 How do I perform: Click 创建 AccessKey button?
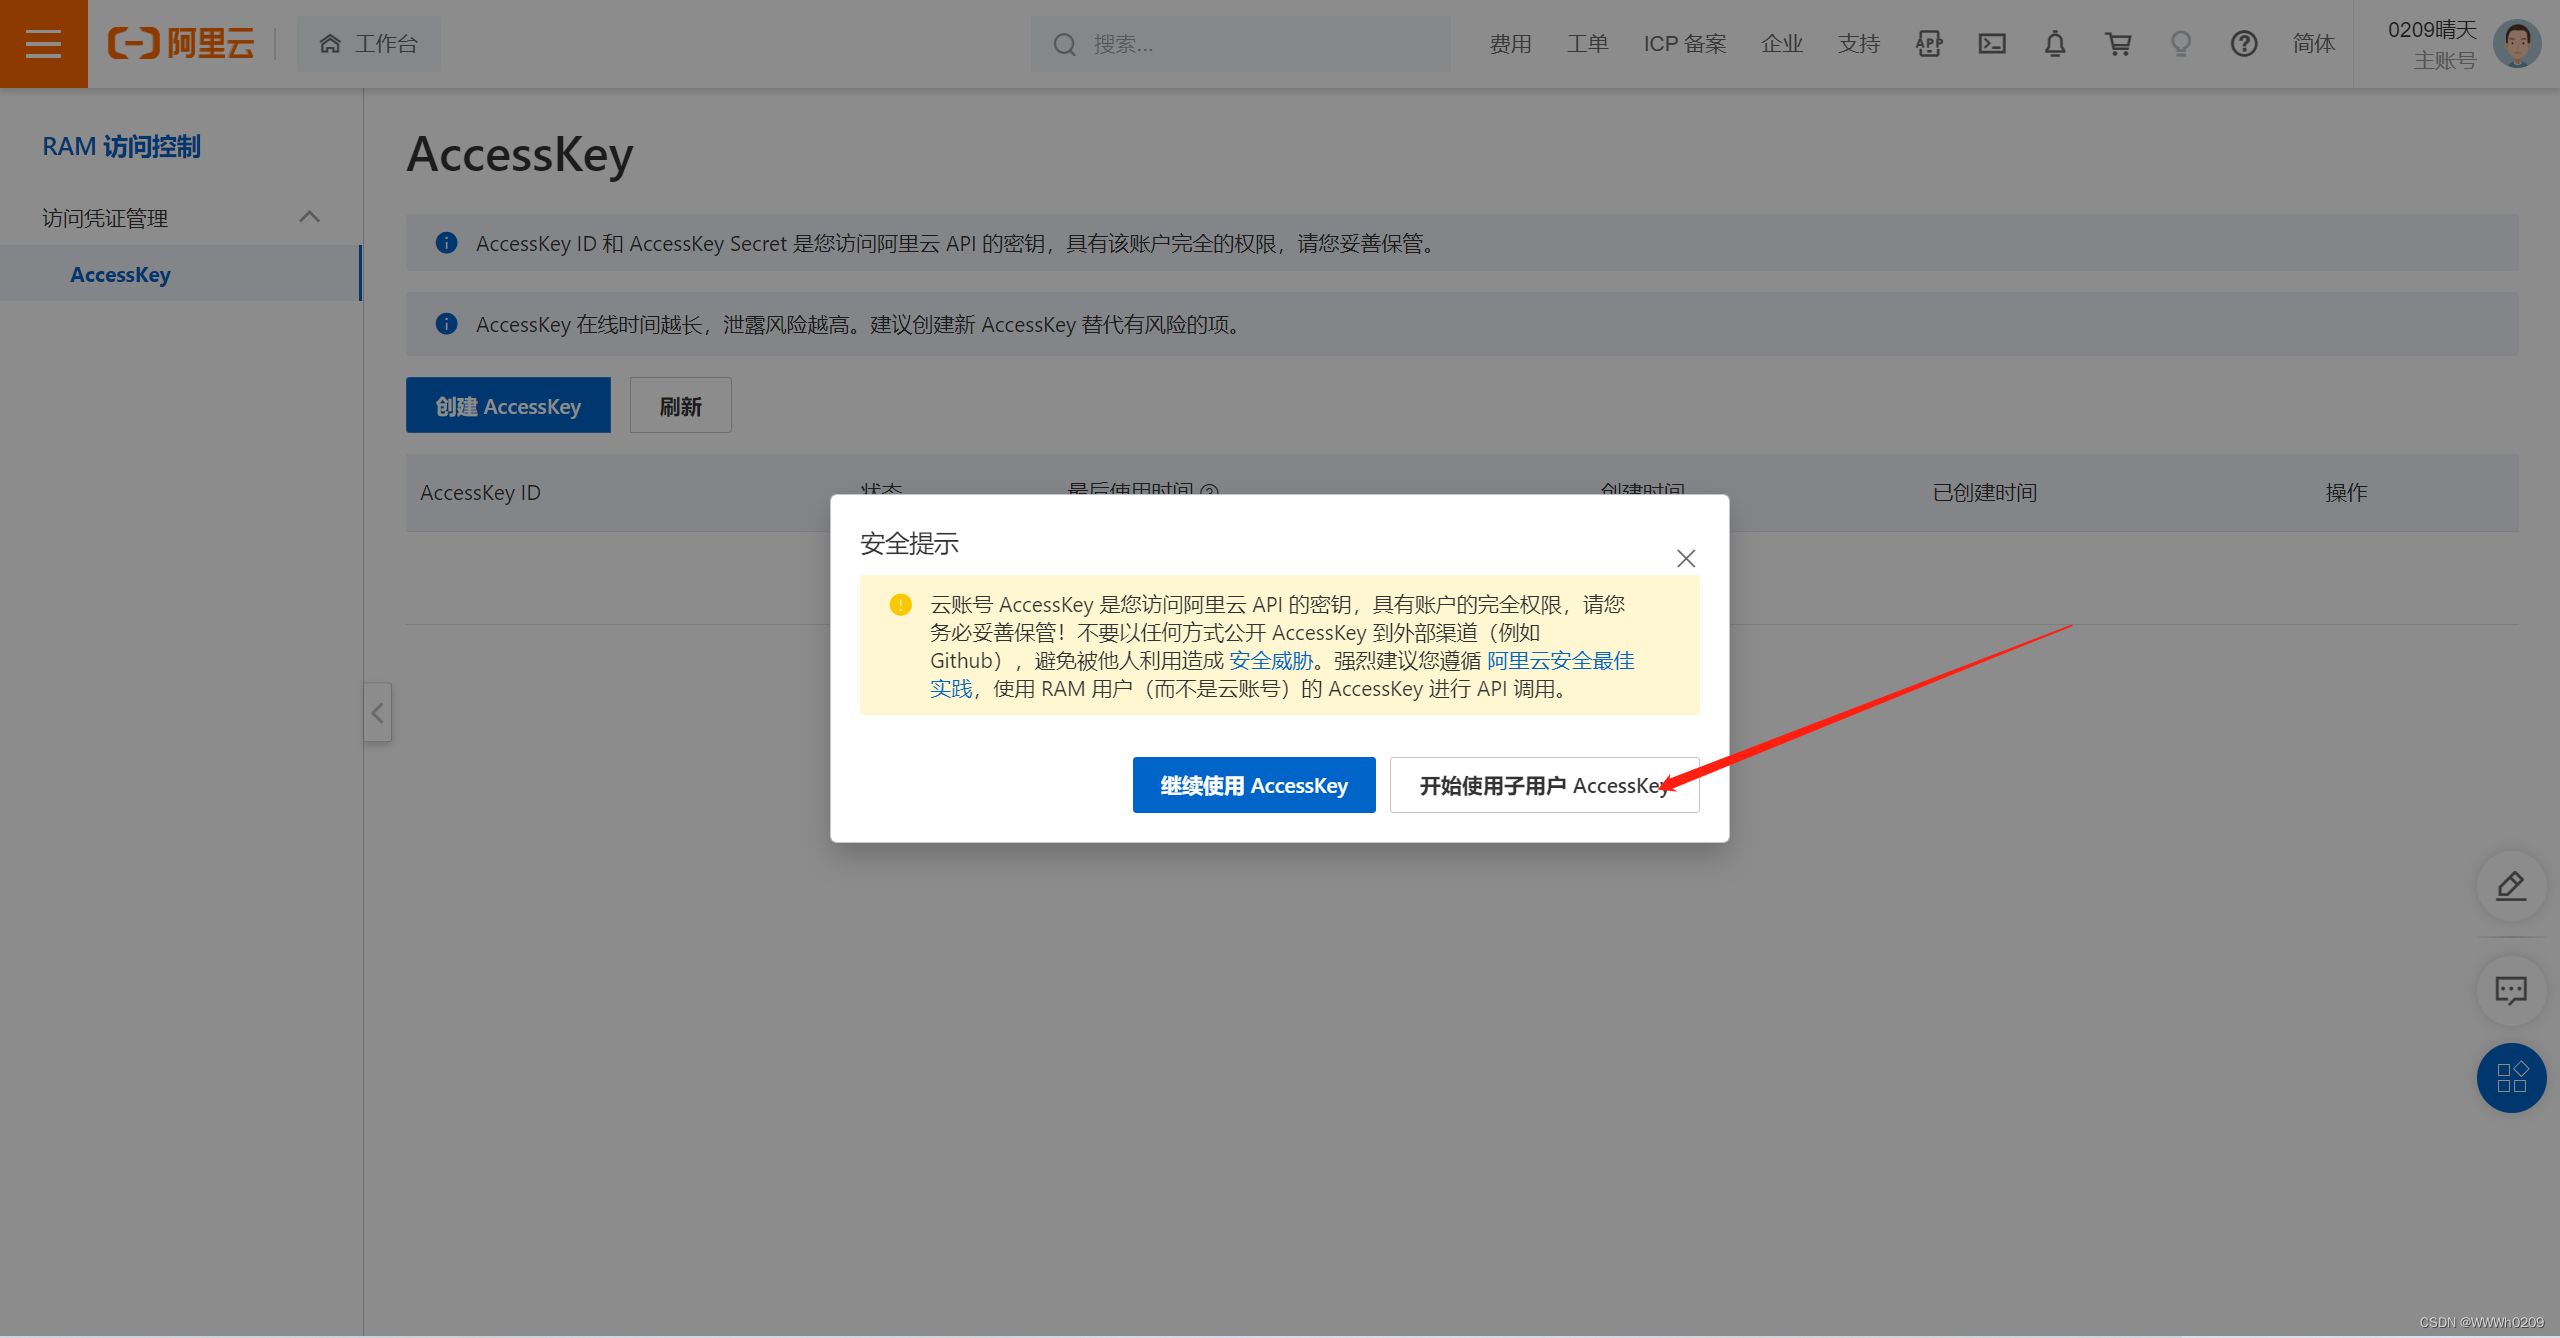click(x=508, y=406)
